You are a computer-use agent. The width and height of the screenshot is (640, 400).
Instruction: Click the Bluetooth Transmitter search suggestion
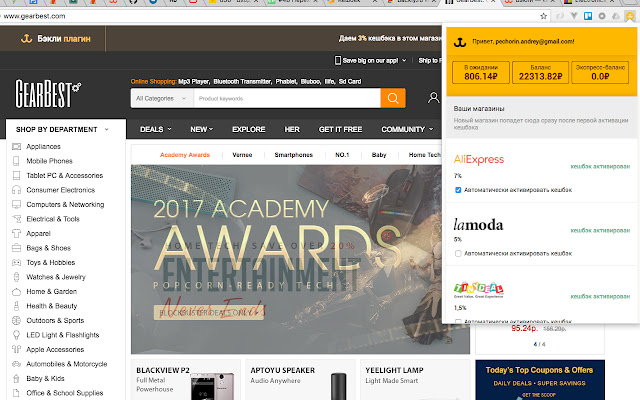[x=243, y=82]
